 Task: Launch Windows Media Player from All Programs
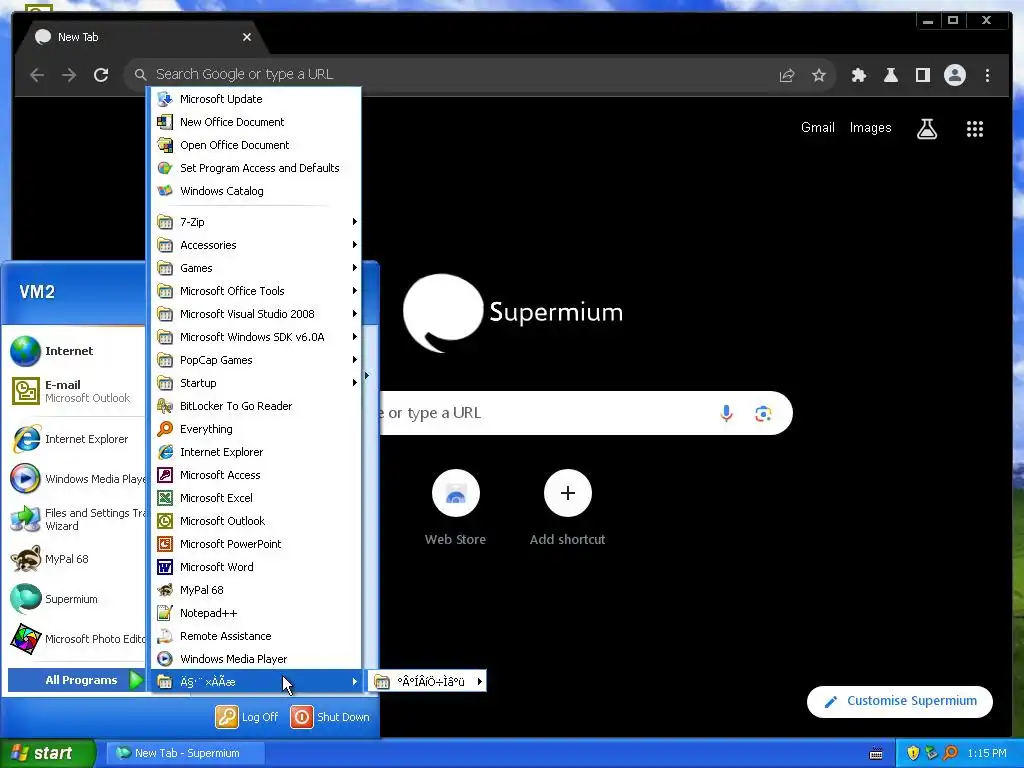click(256, 659)
